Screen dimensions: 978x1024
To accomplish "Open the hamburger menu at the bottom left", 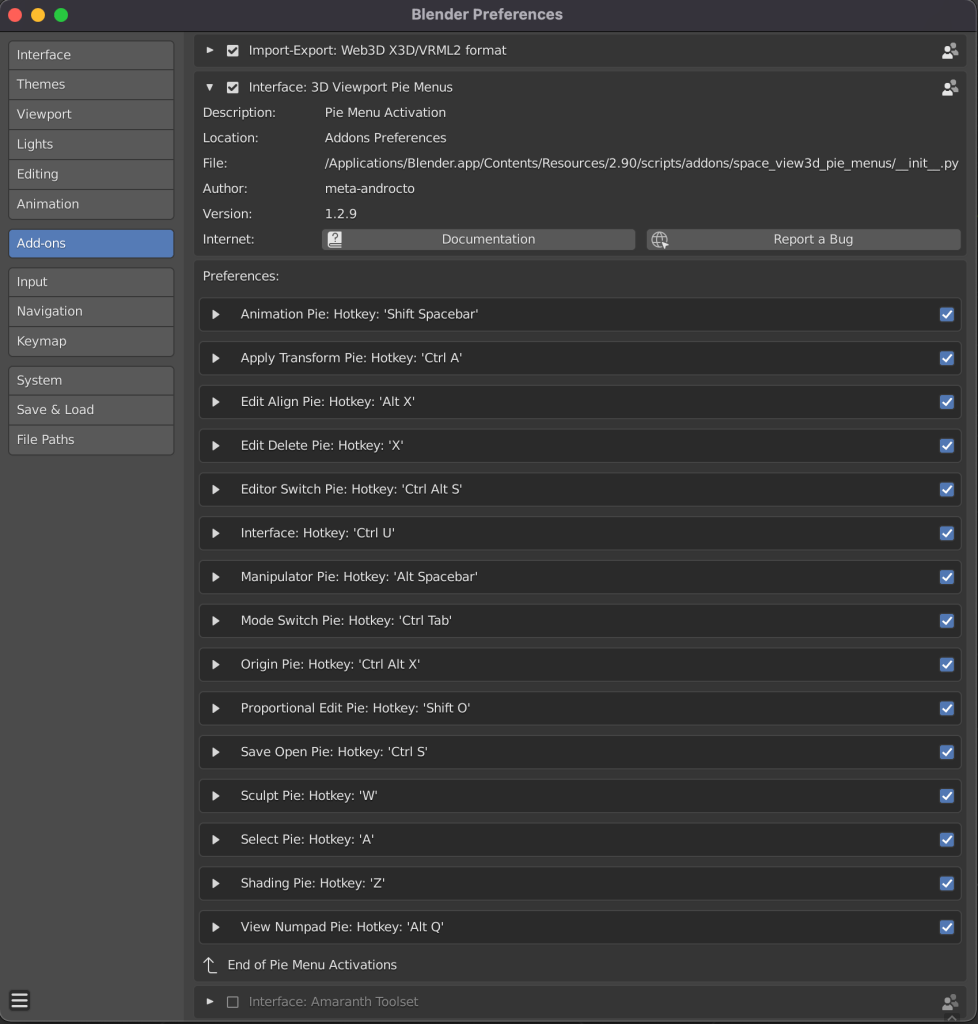I will [19, 1000].
